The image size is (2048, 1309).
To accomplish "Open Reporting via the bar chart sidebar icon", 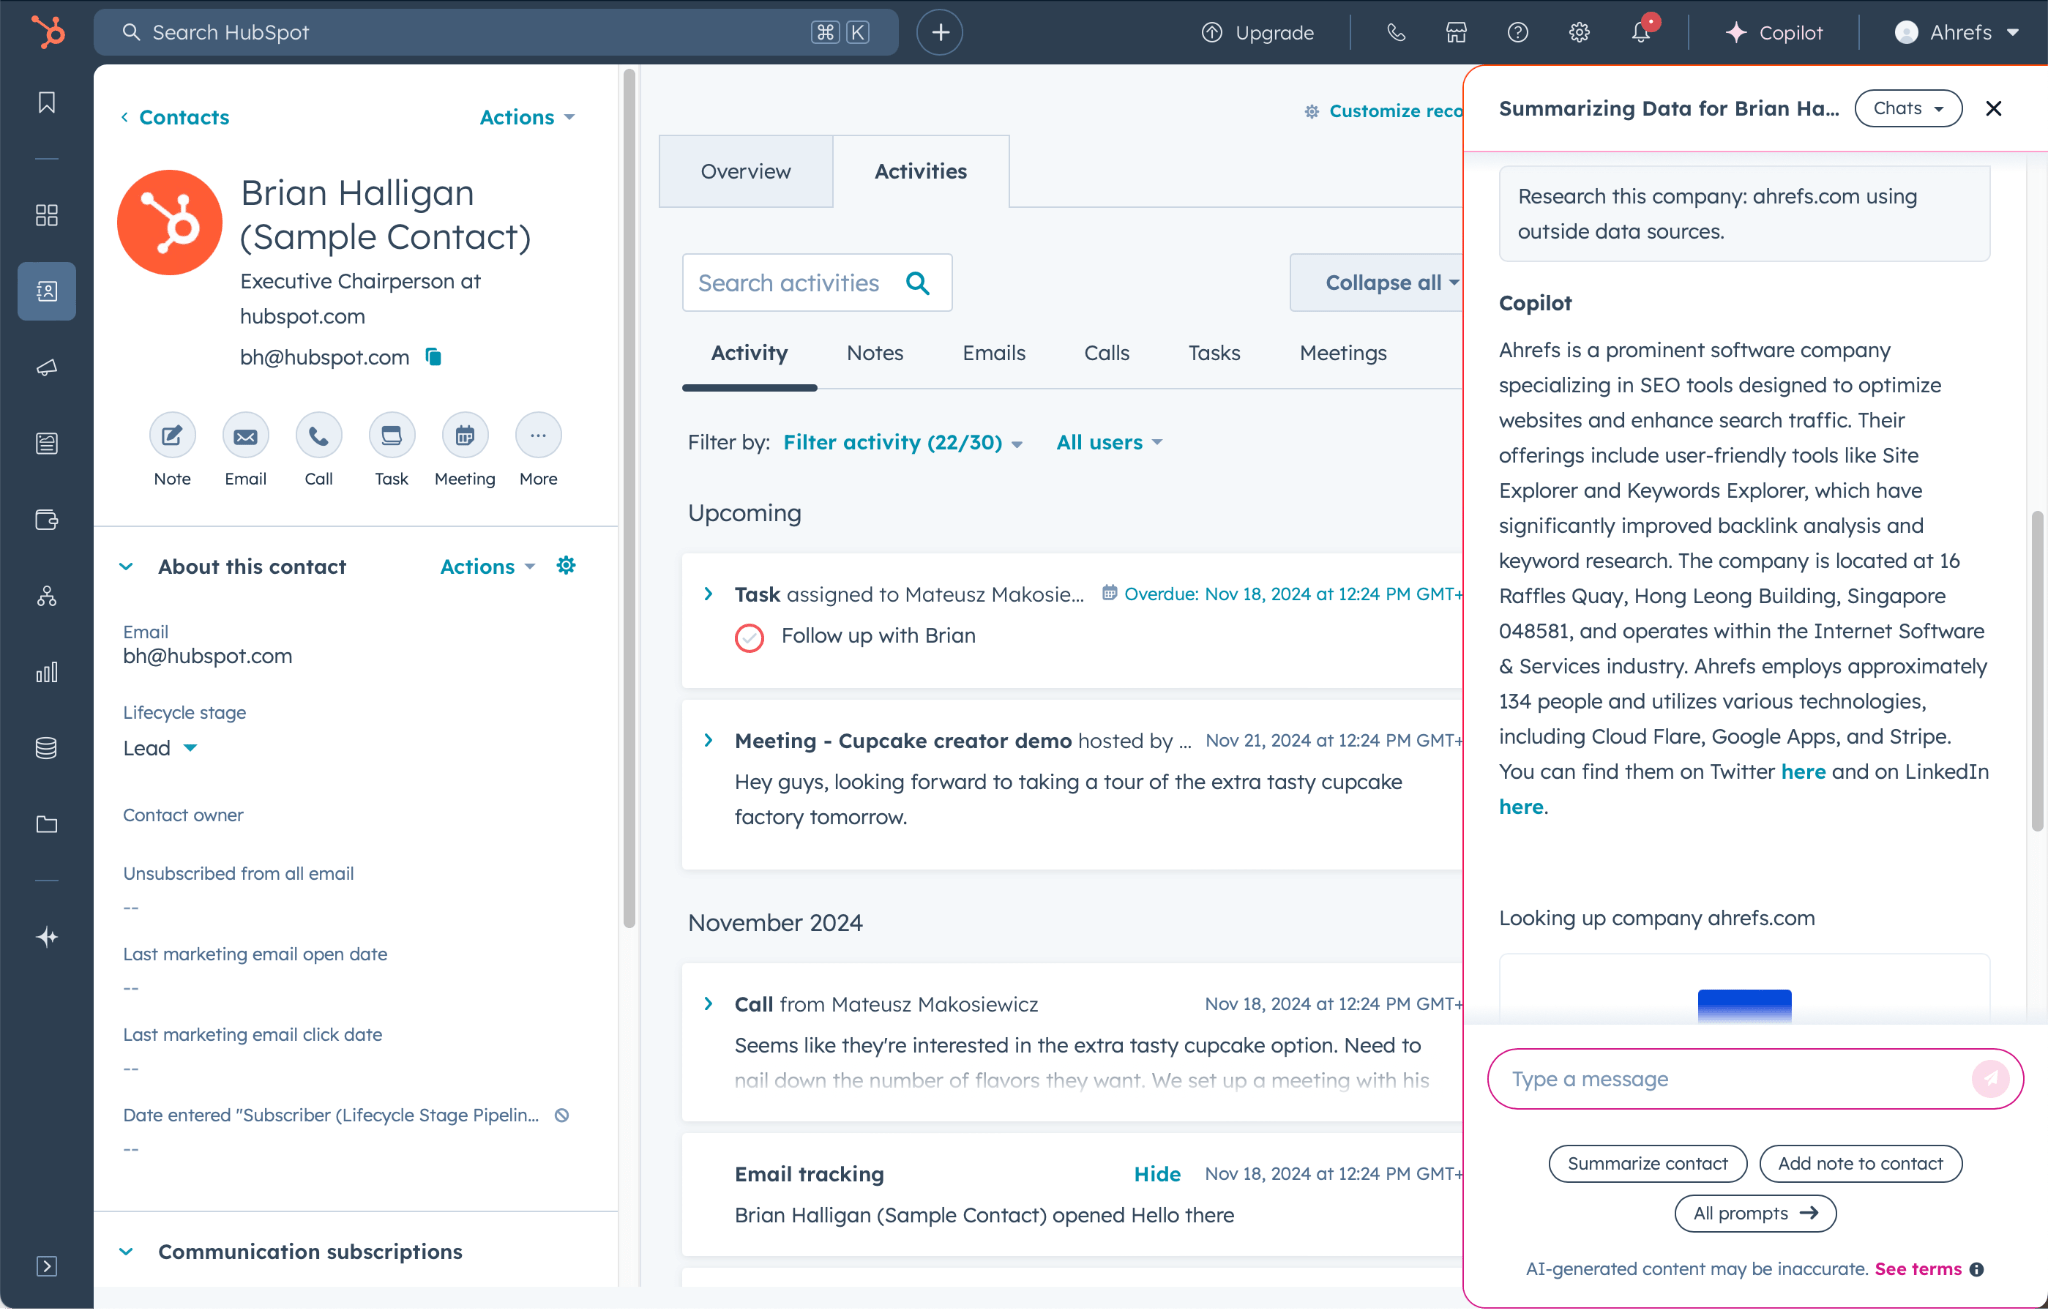I will [x=46, y=672].
